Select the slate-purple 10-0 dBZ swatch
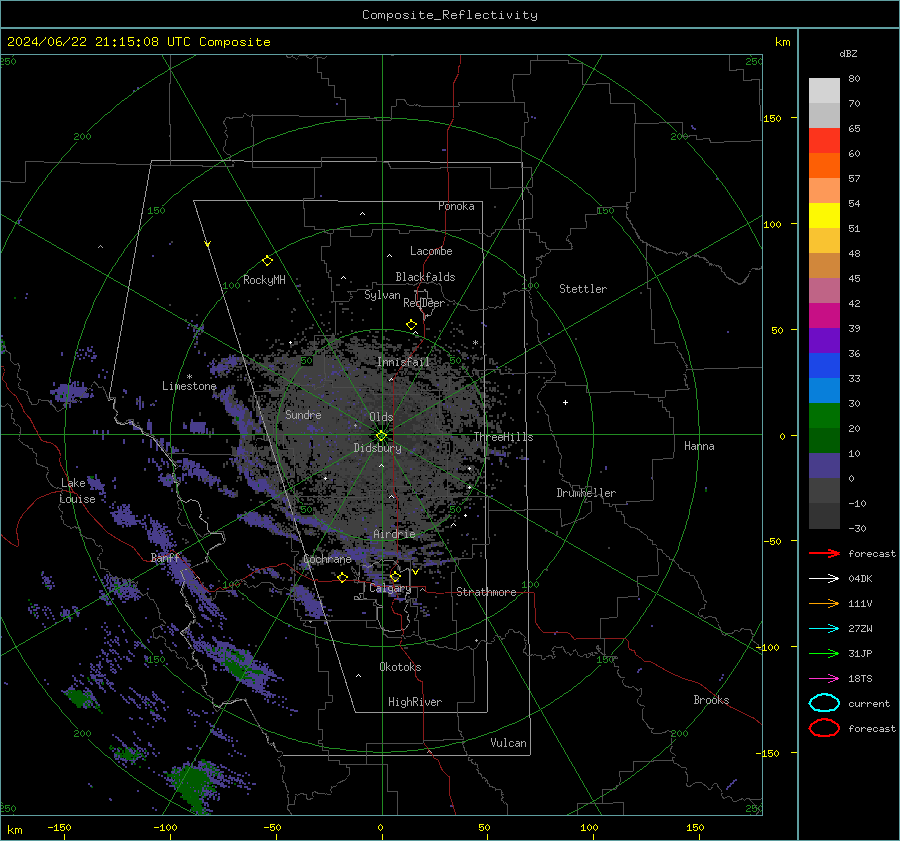Screen dimensions: 900x841 tap(824, 466)
